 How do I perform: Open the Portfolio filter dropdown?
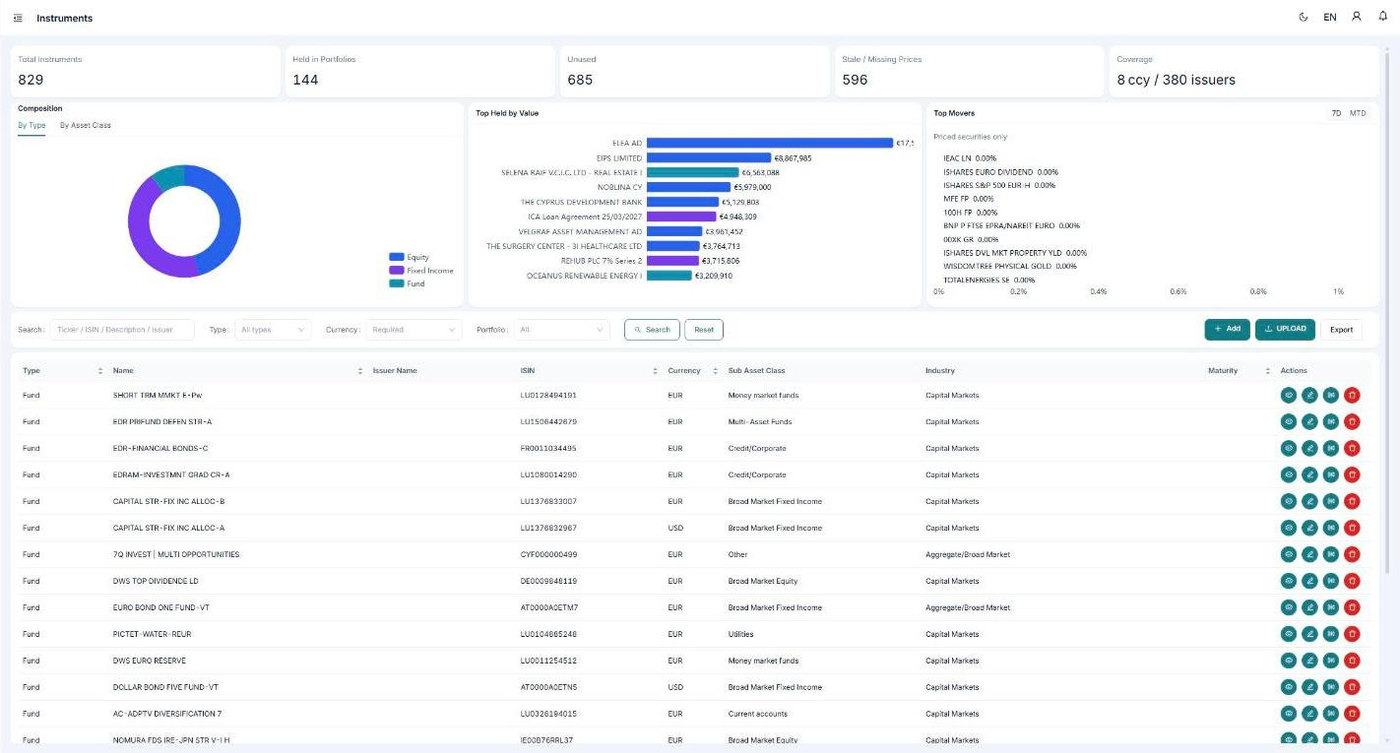coord(561,329)
